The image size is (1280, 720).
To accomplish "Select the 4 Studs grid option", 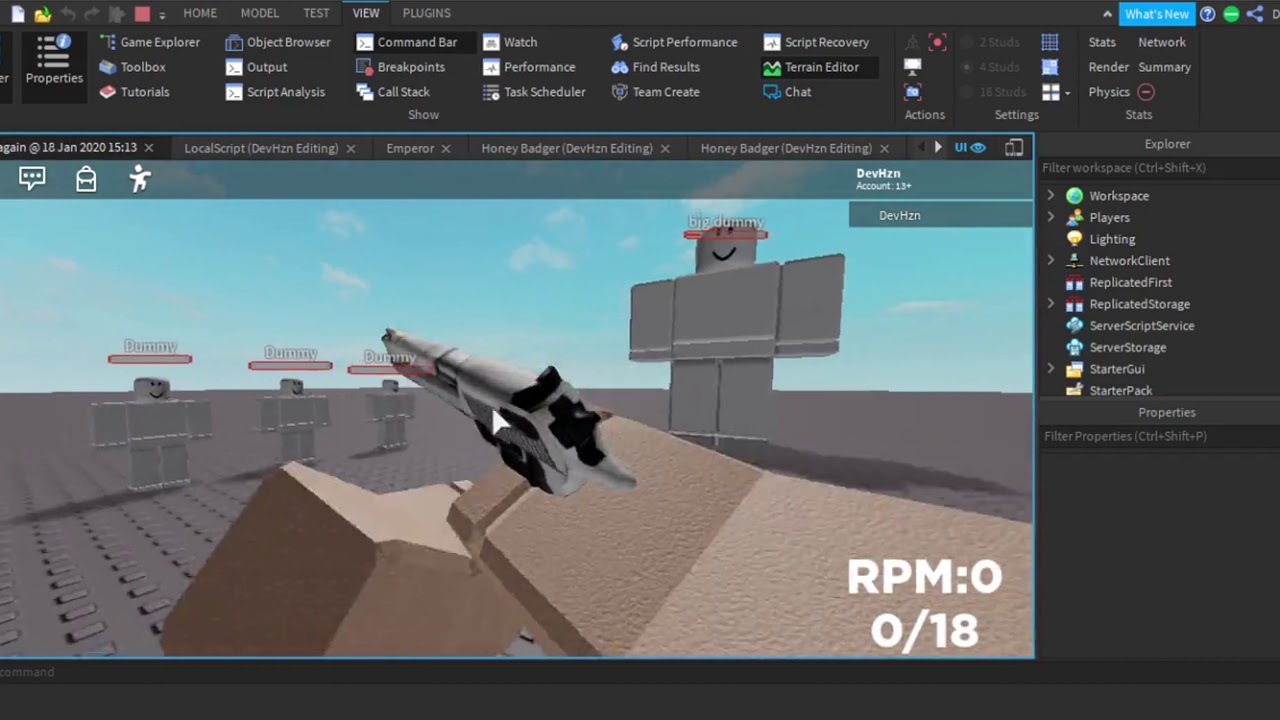I will [x=989, y=67].
